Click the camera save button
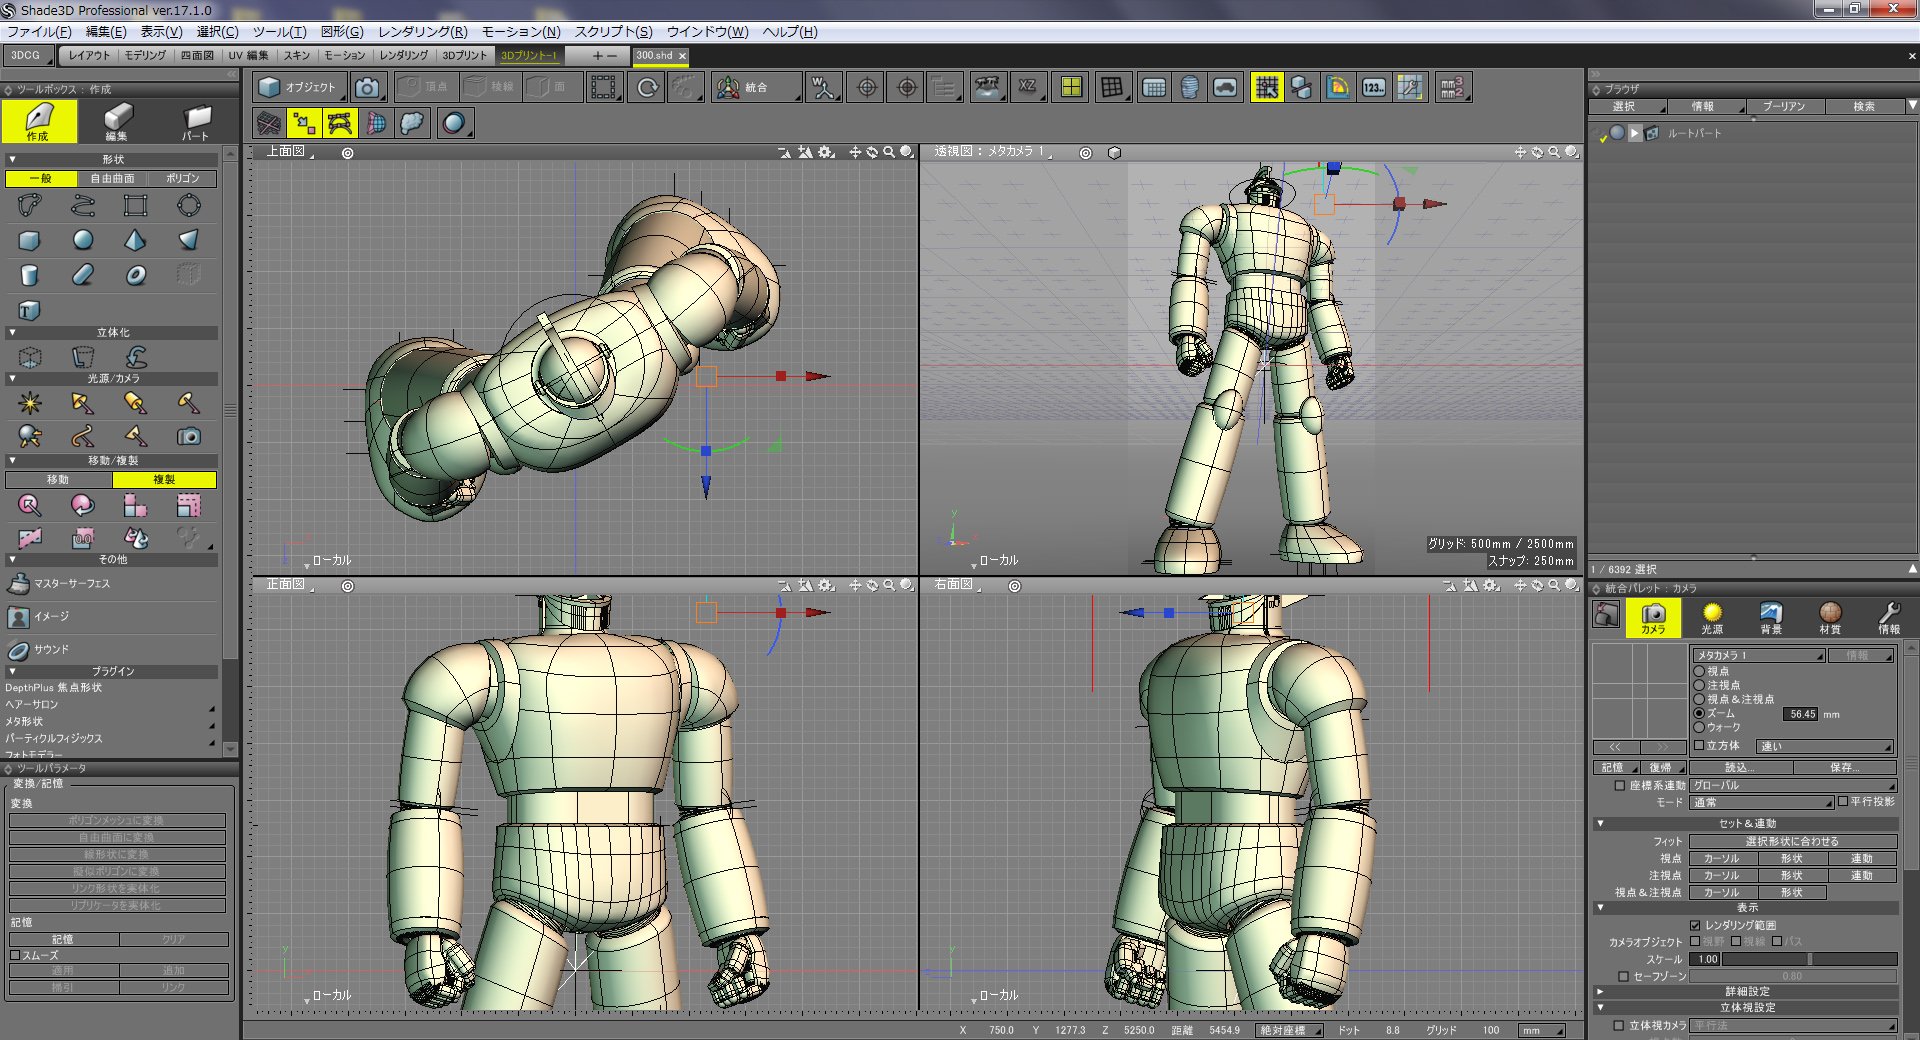 pyautogui.click(x=1844, y=767)
